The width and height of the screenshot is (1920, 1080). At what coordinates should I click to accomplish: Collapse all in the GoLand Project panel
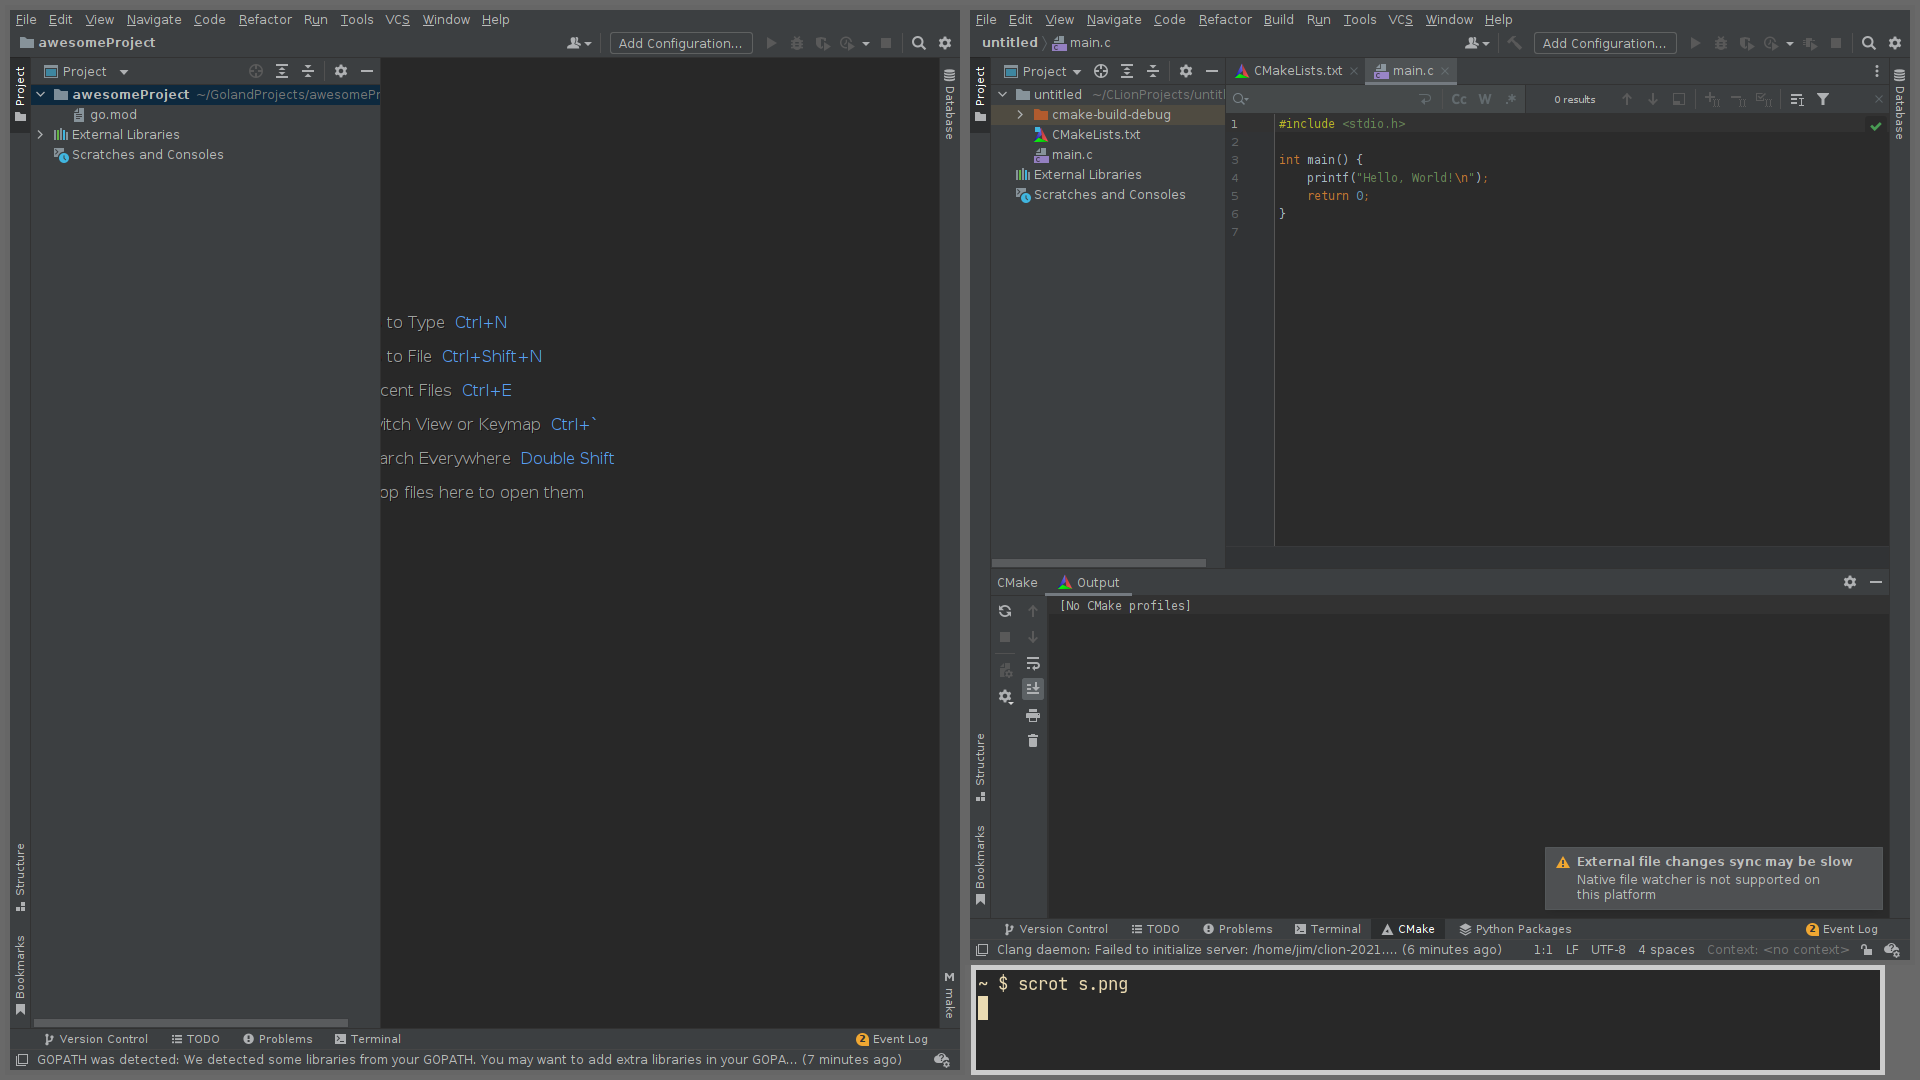308,71
